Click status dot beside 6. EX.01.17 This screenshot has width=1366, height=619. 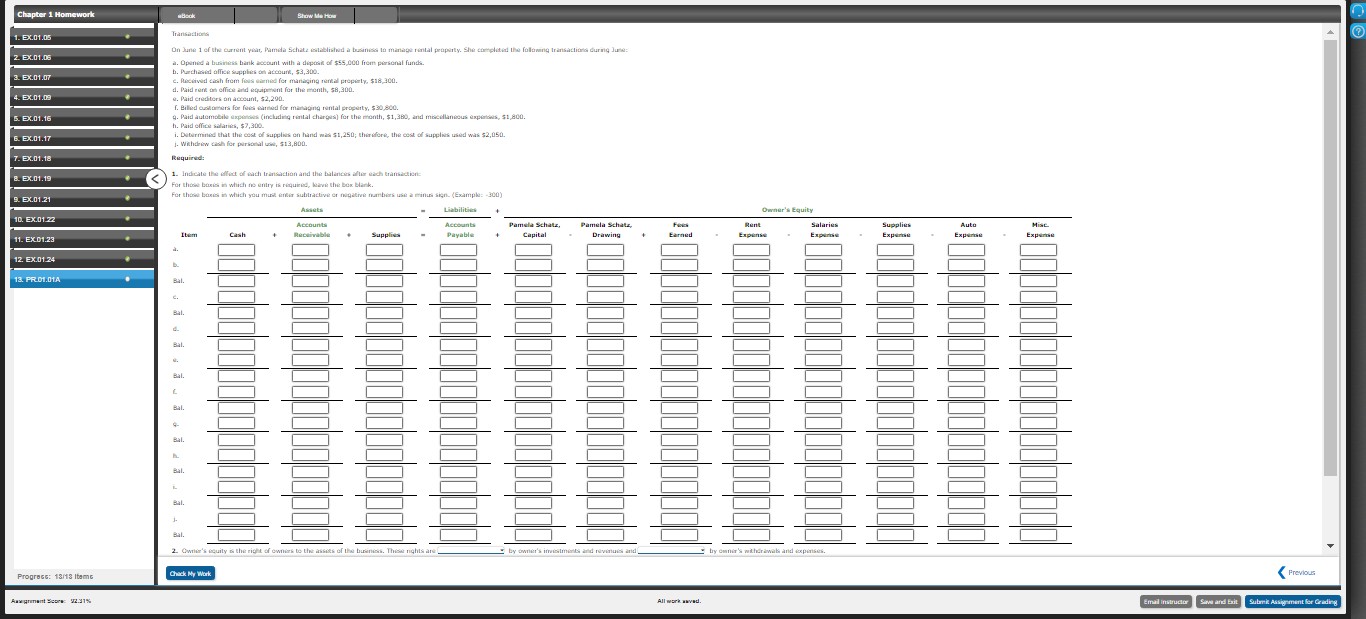126,139
